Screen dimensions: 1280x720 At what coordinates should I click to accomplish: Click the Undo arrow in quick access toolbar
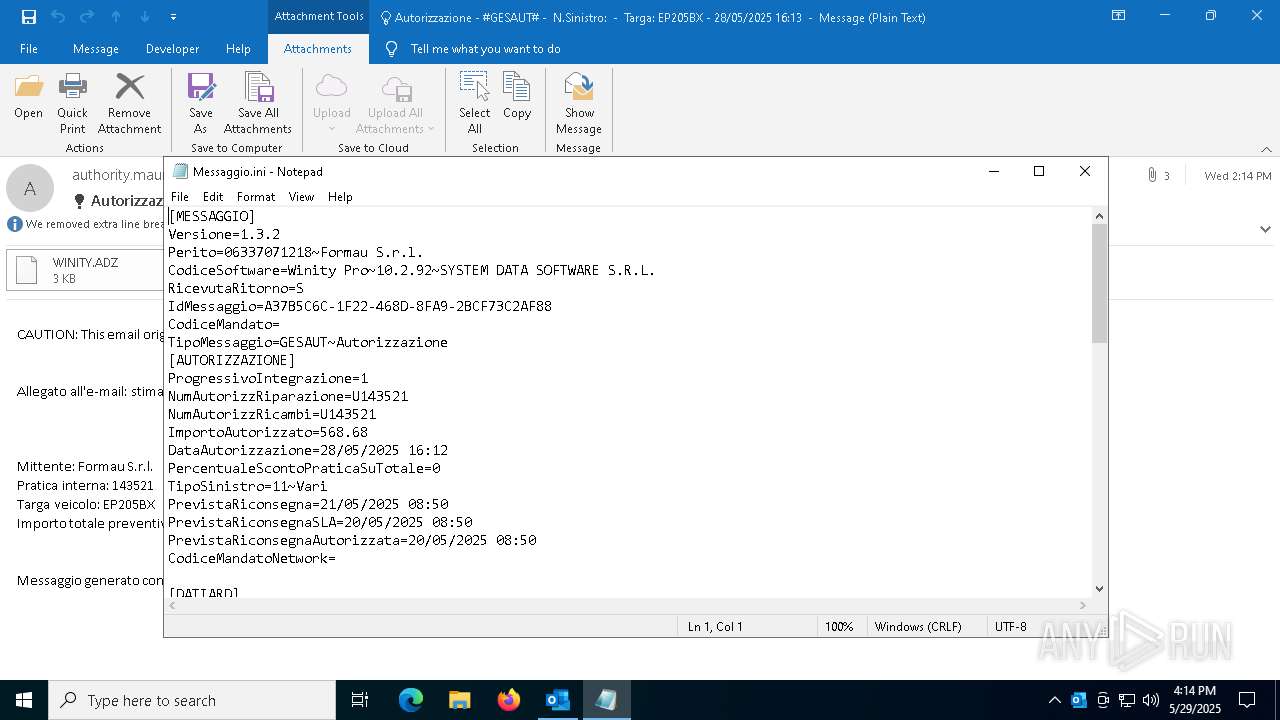57,17
